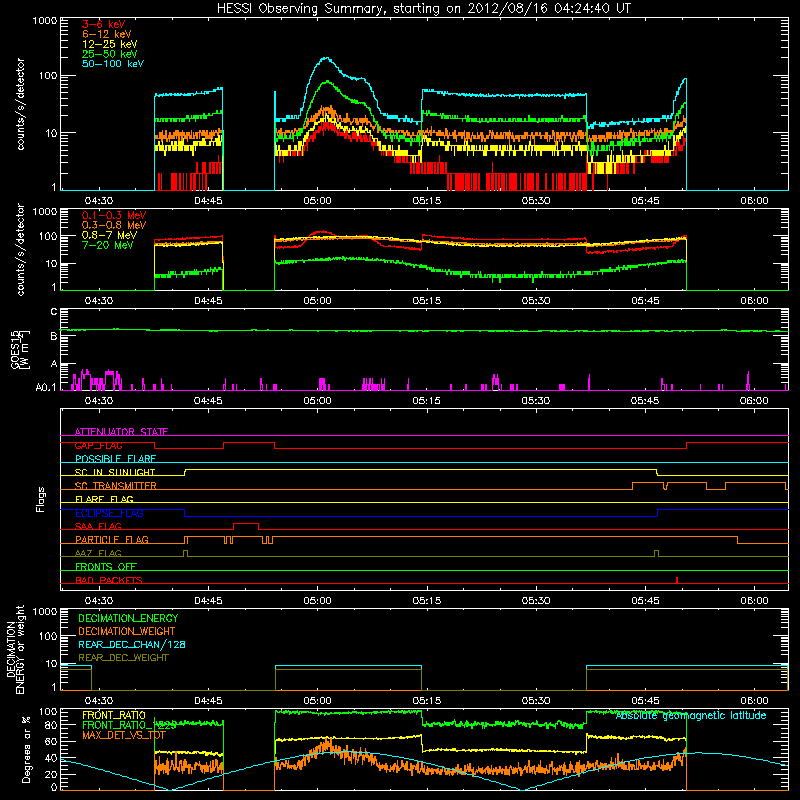Select the 0.3-0.8 MeV legend entry
800x800 pixels.
tap(114, 225)
